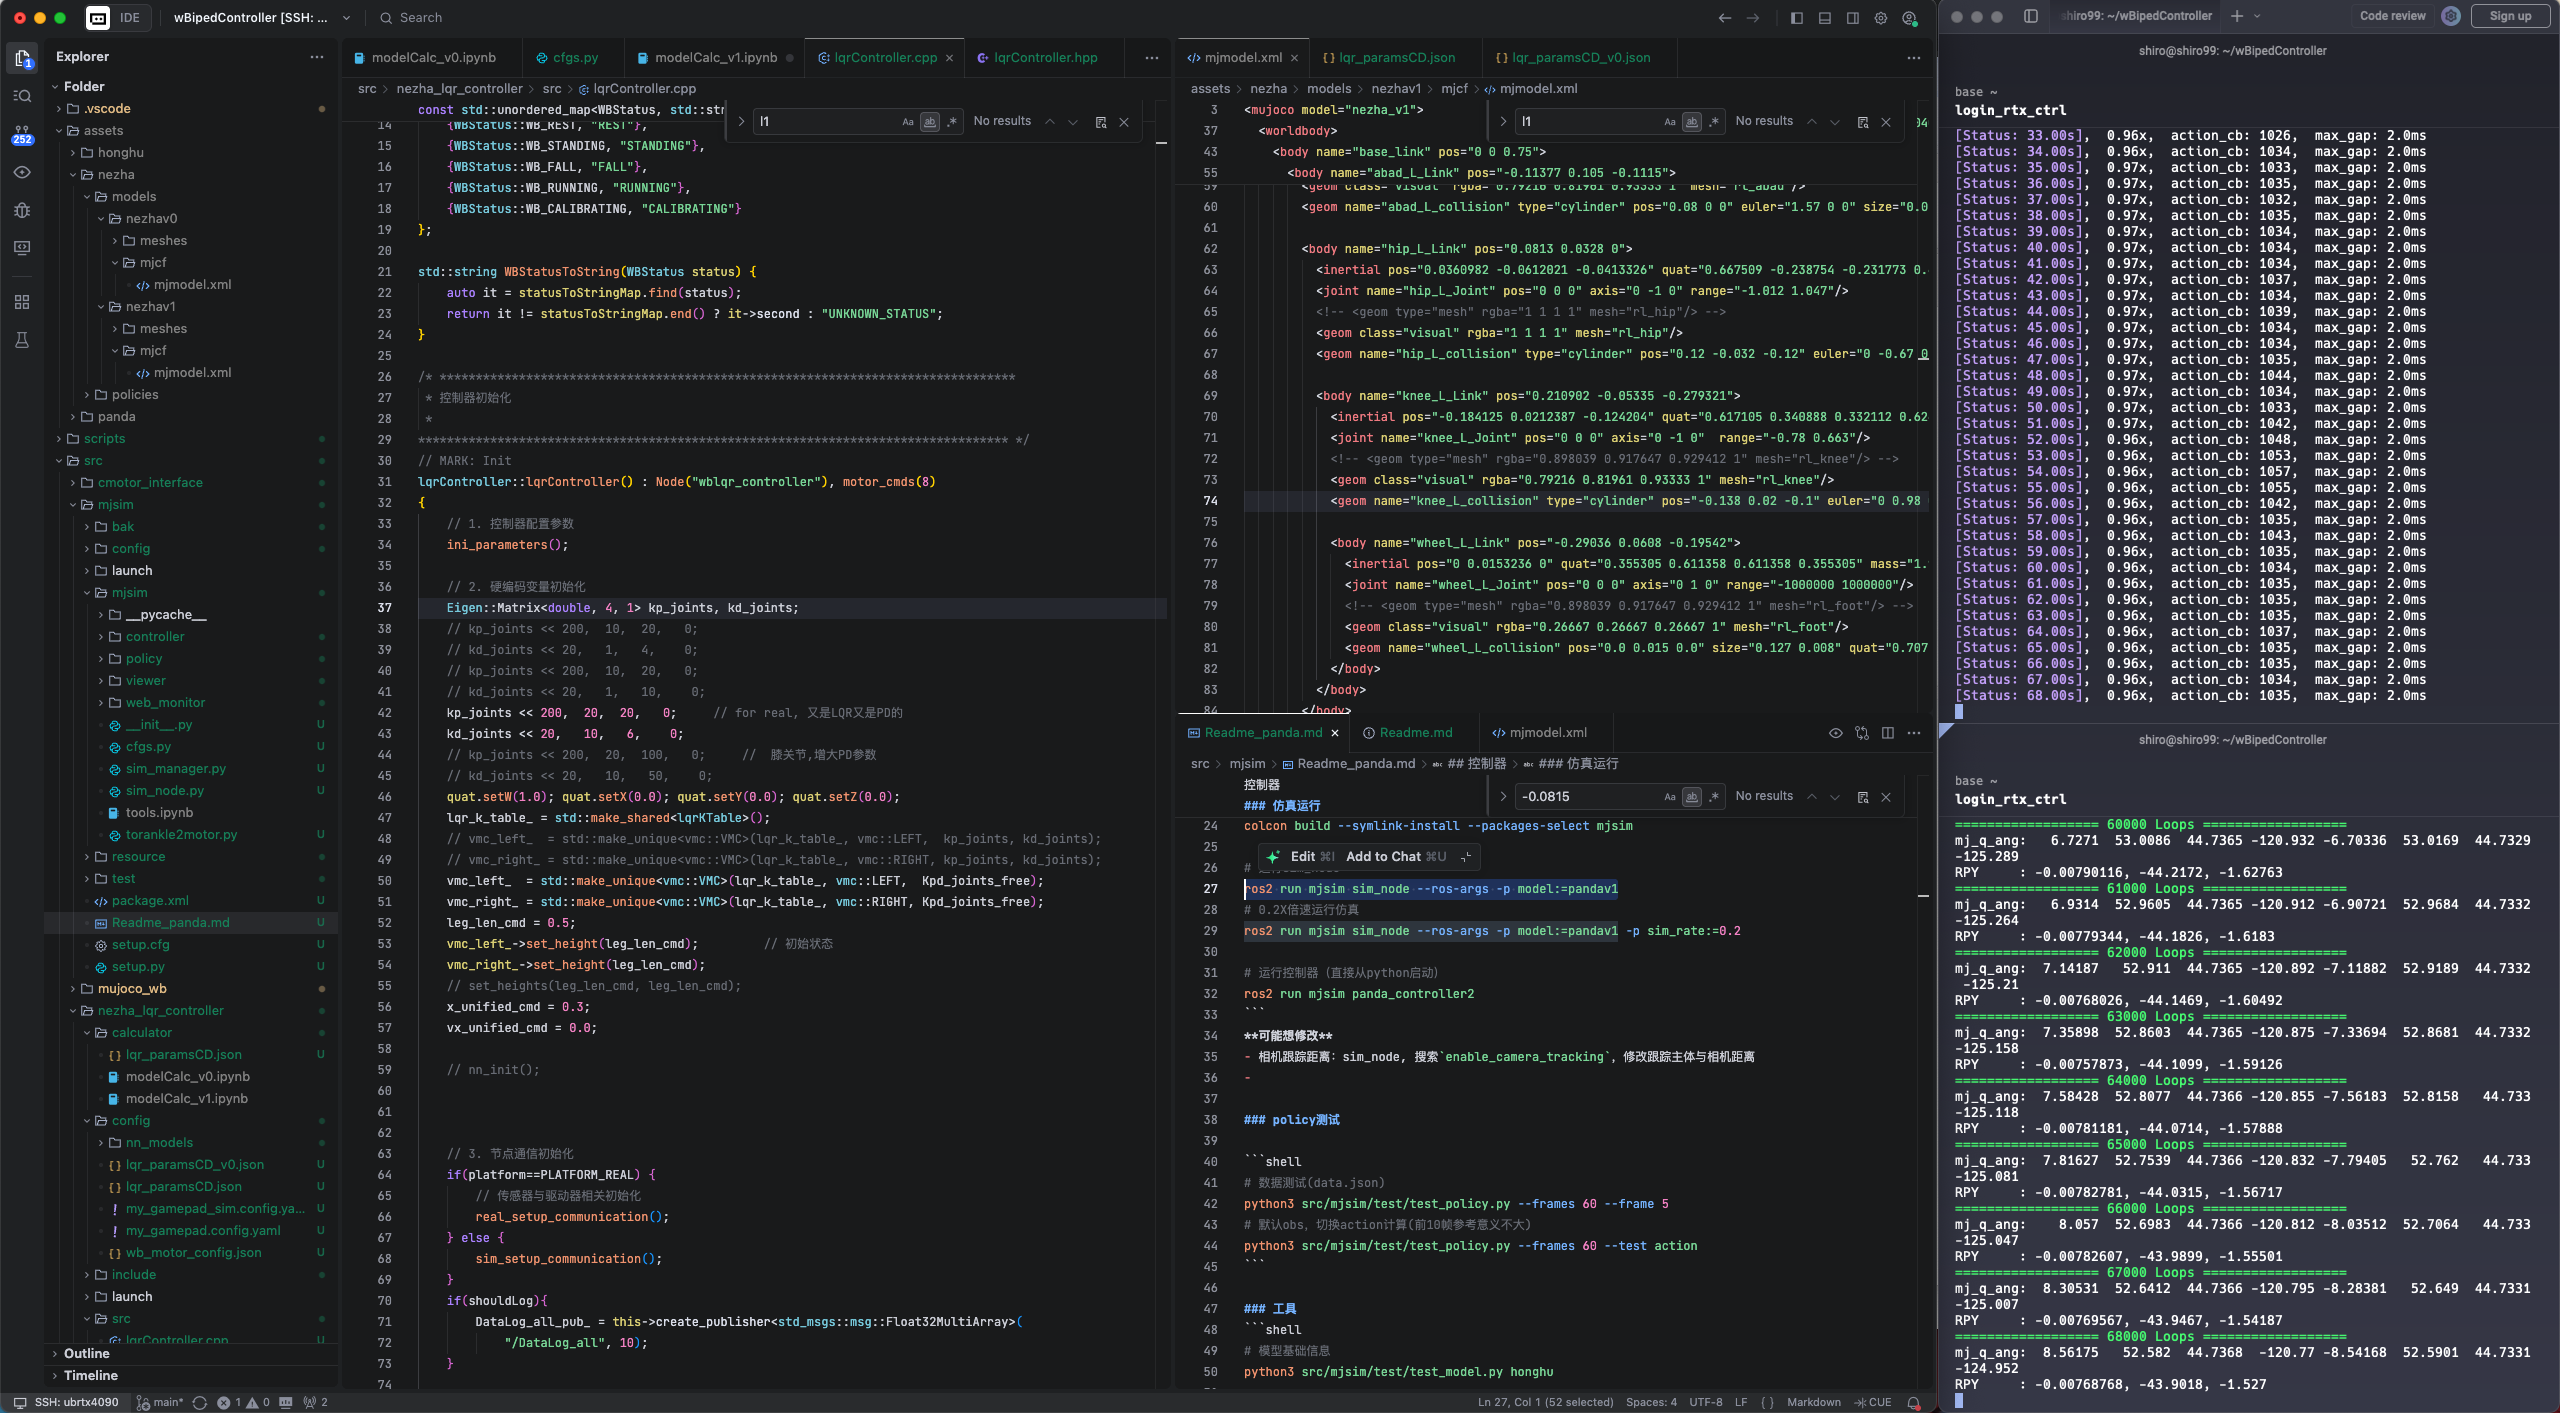Click split editor icon in Readme_panda pane
Screen dimensions: 2560x1413
coord(1887,733)
